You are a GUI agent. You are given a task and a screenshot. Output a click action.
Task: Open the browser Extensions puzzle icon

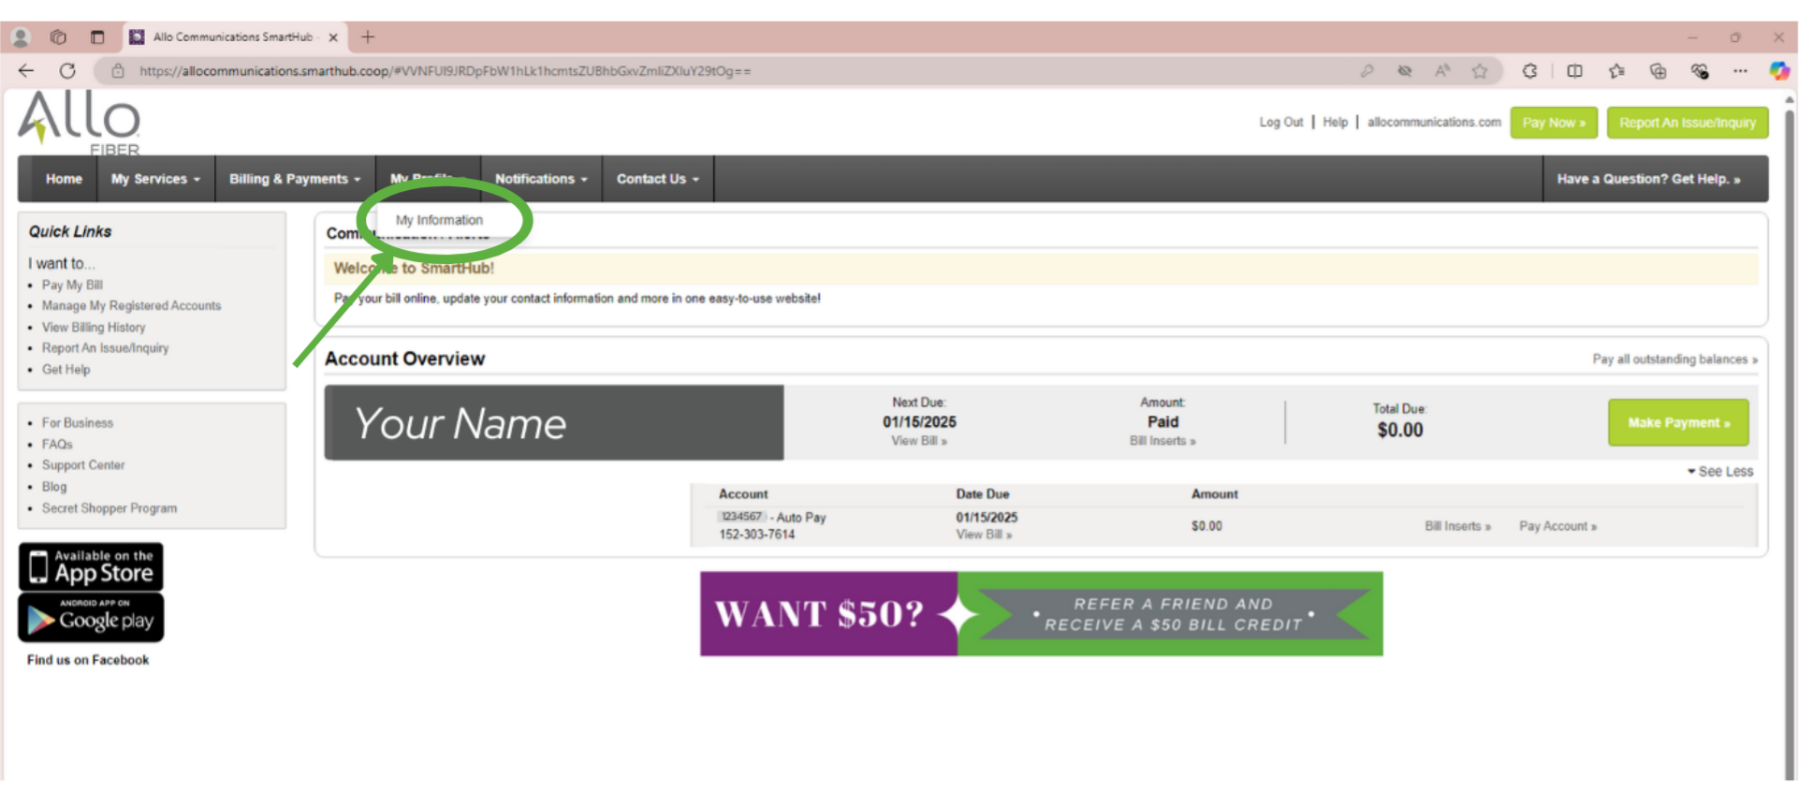click(1530, 71)
